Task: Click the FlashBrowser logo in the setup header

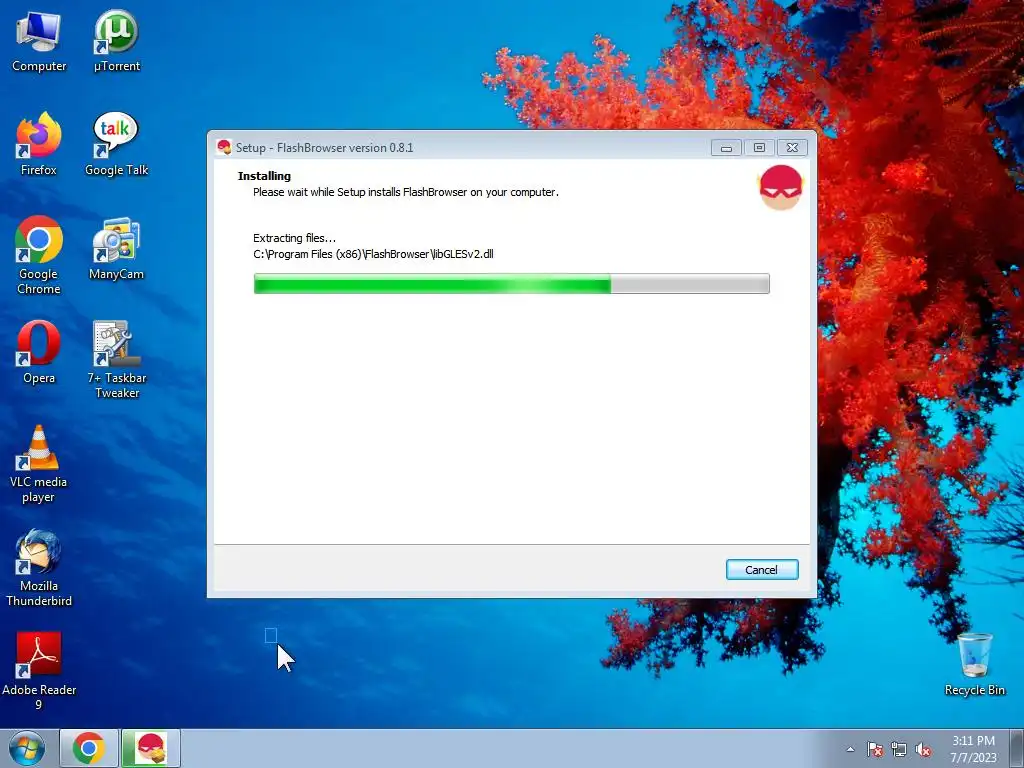Action: click(781, 187)
